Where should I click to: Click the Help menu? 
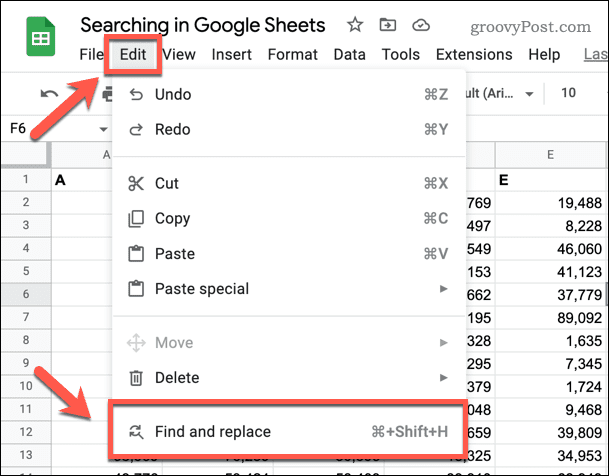coord(544,54)
